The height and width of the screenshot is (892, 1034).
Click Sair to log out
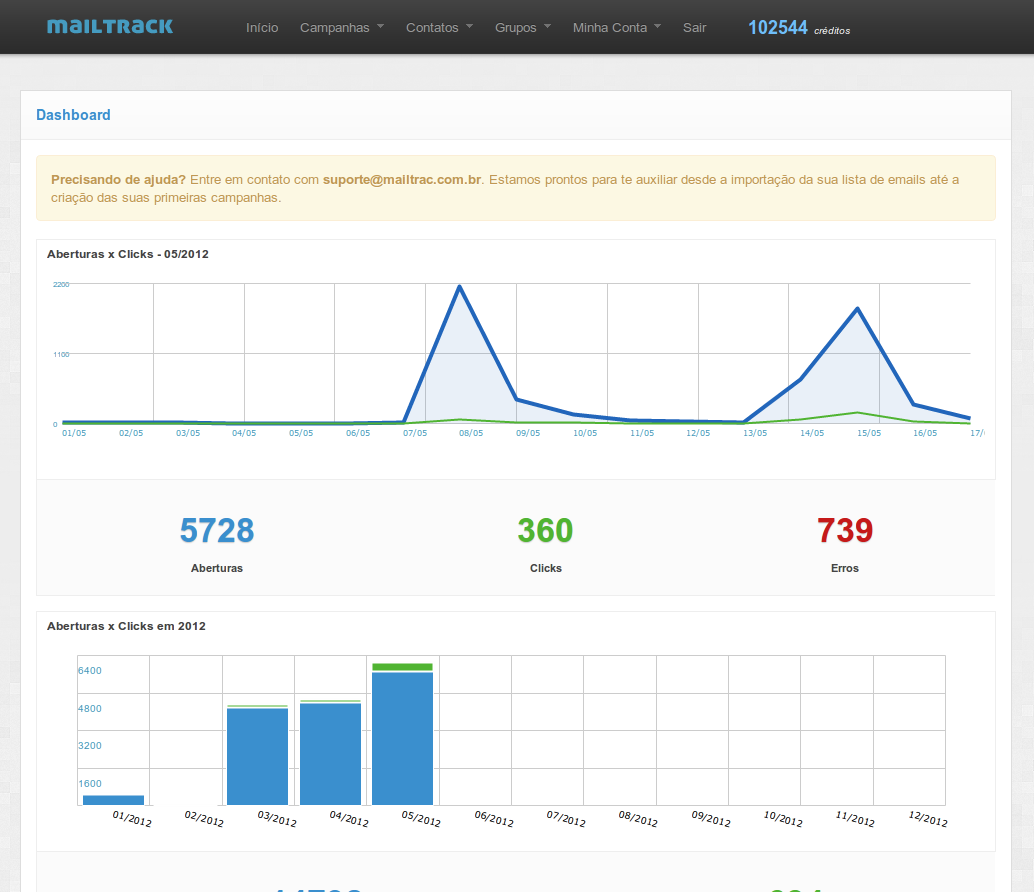click(694, 27)
